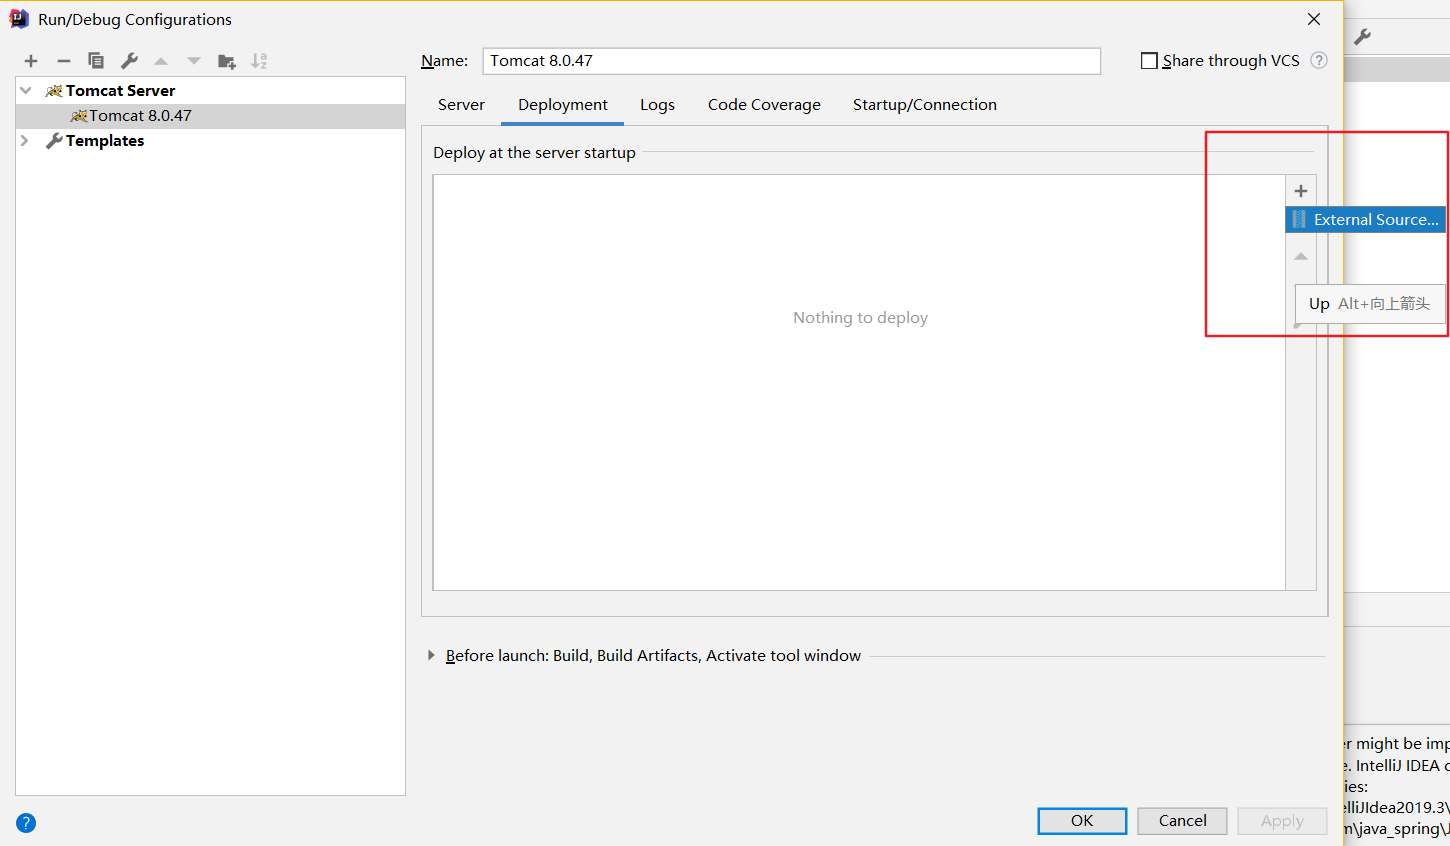Close the Run/Debug Configurations dialog

pos(1314,19)
